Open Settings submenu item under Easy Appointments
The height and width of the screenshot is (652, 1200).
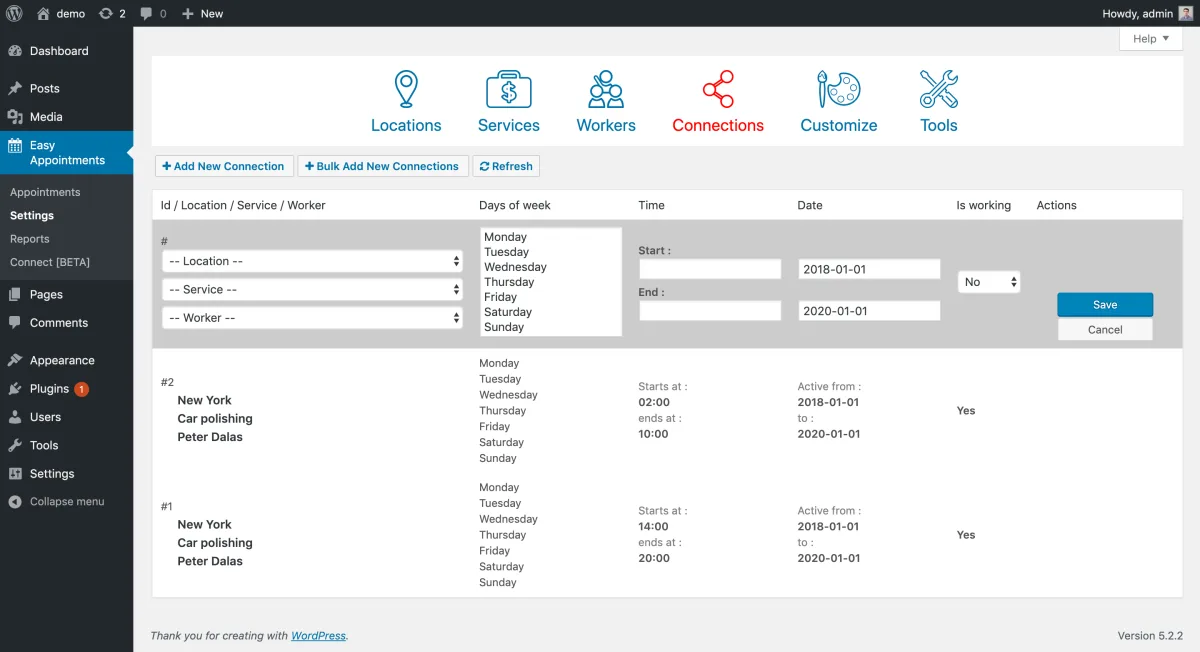32,215
